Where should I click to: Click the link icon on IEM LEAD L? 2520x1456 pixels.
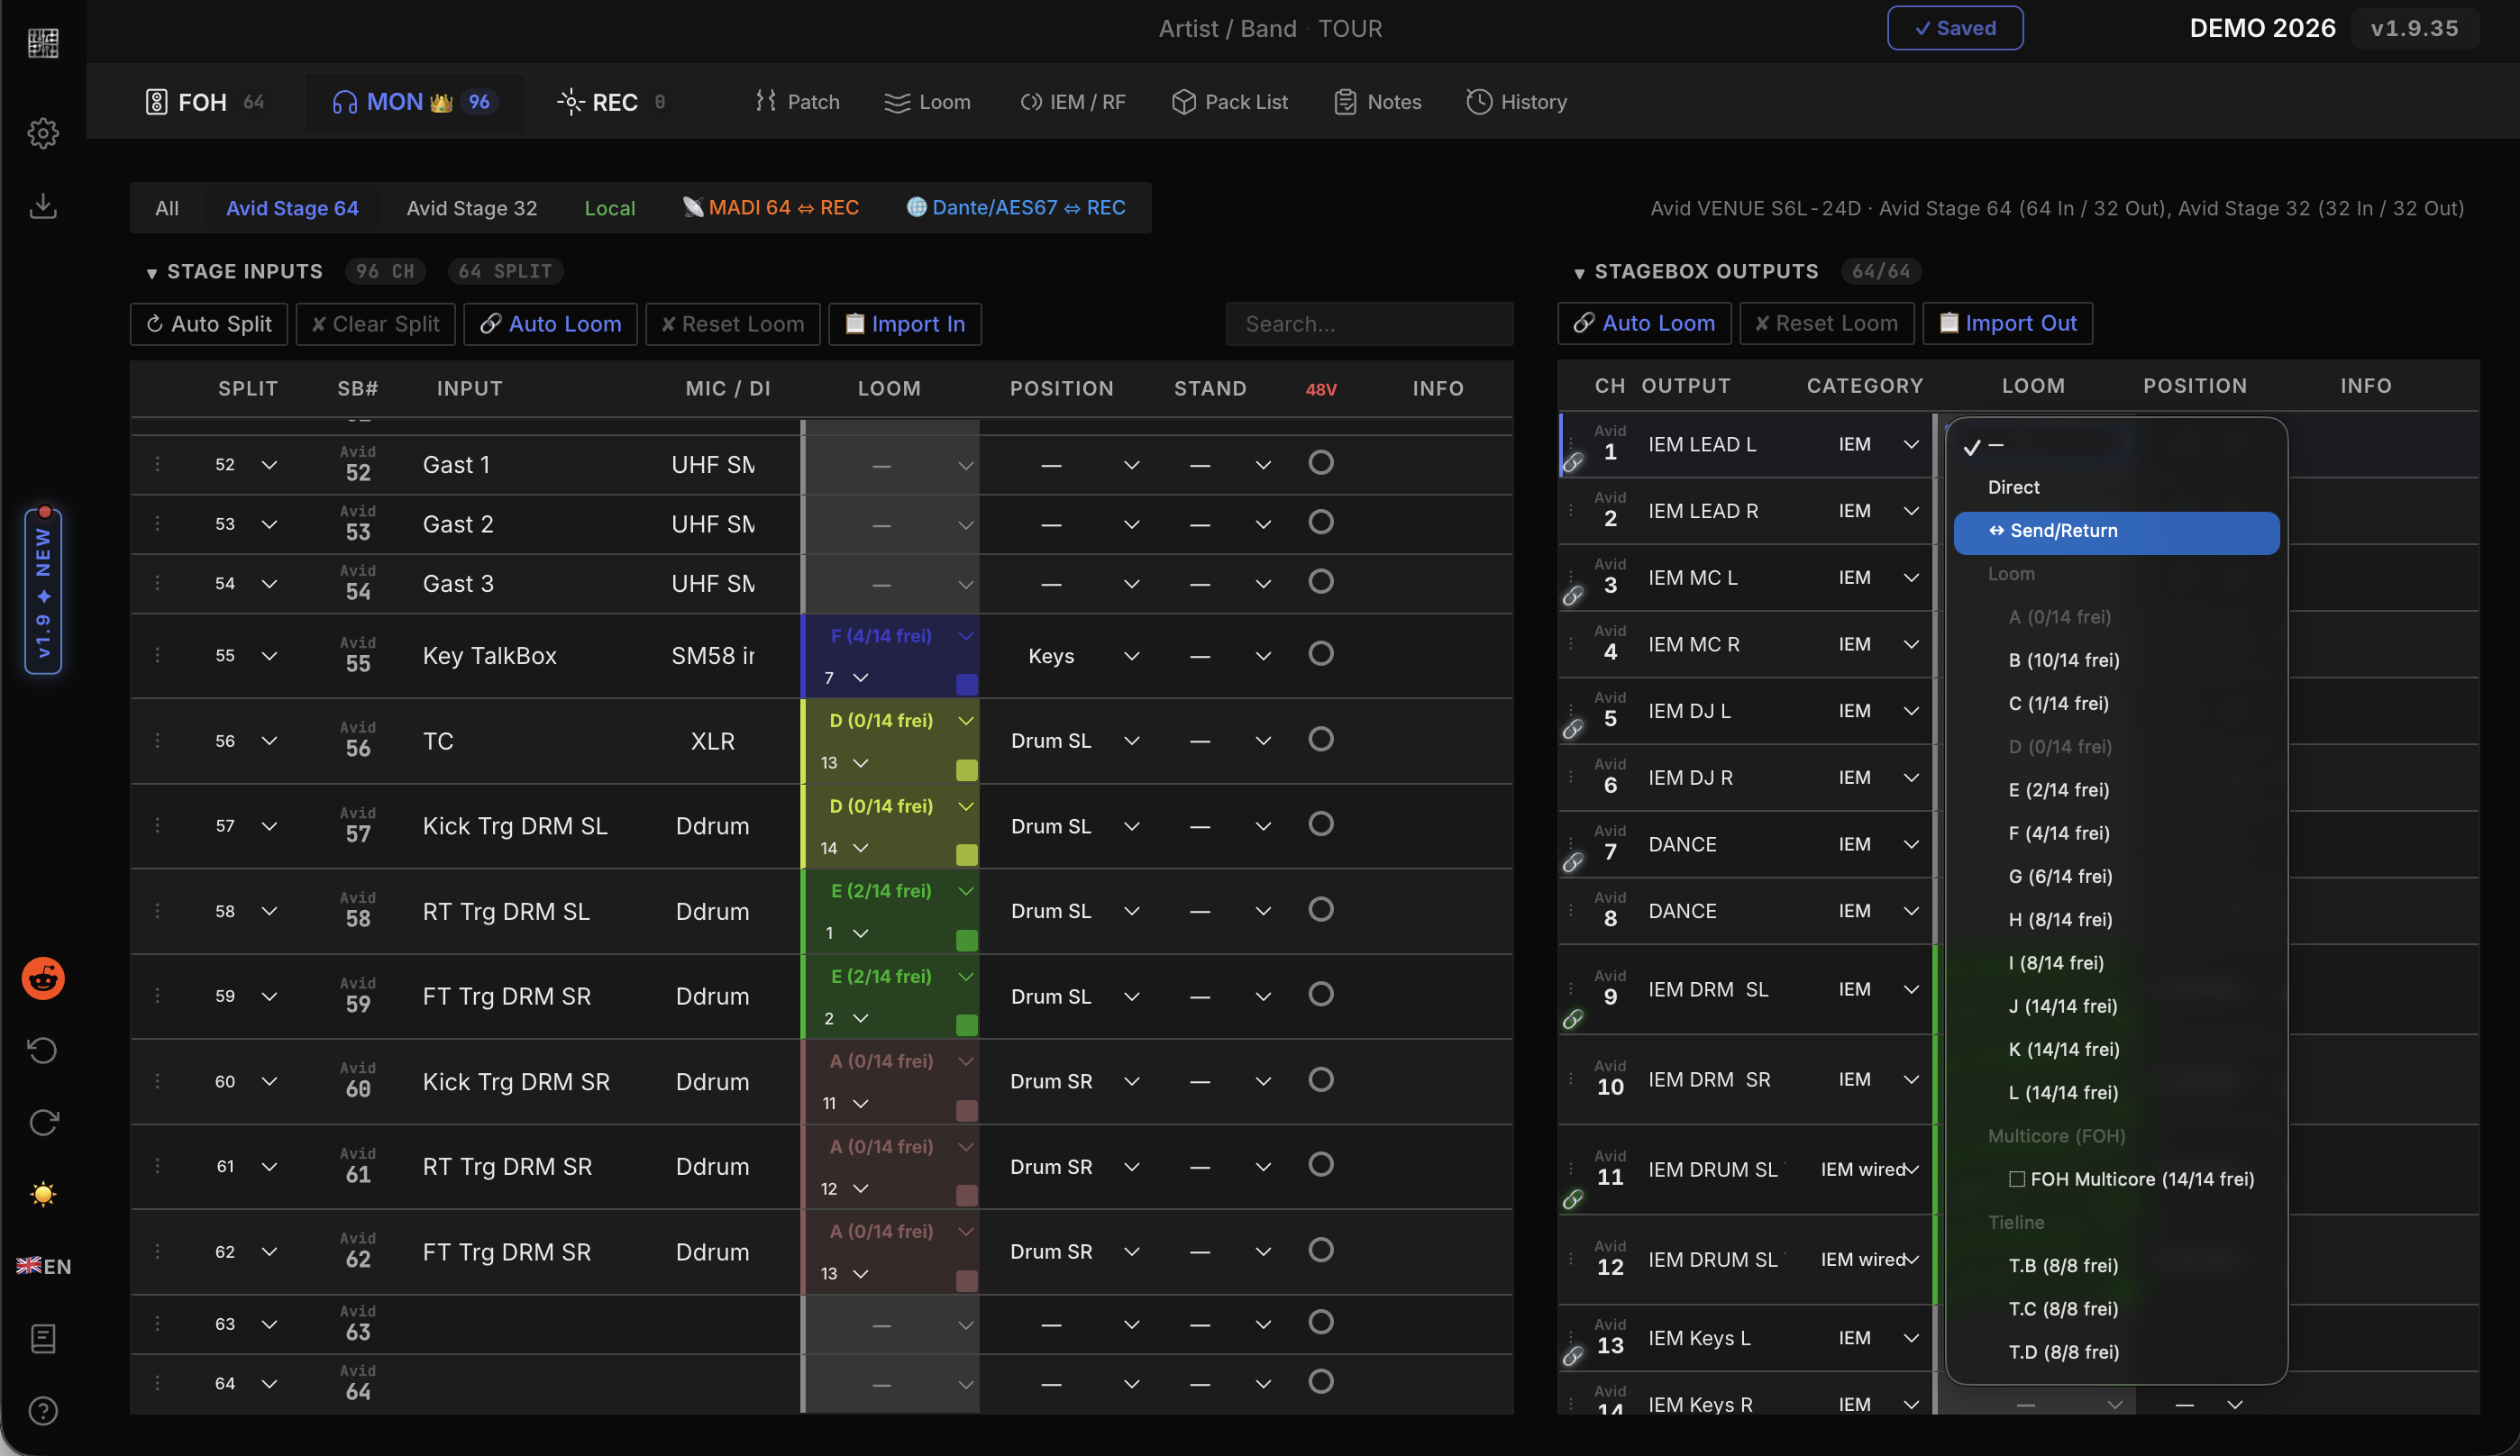pos(1573,462)
